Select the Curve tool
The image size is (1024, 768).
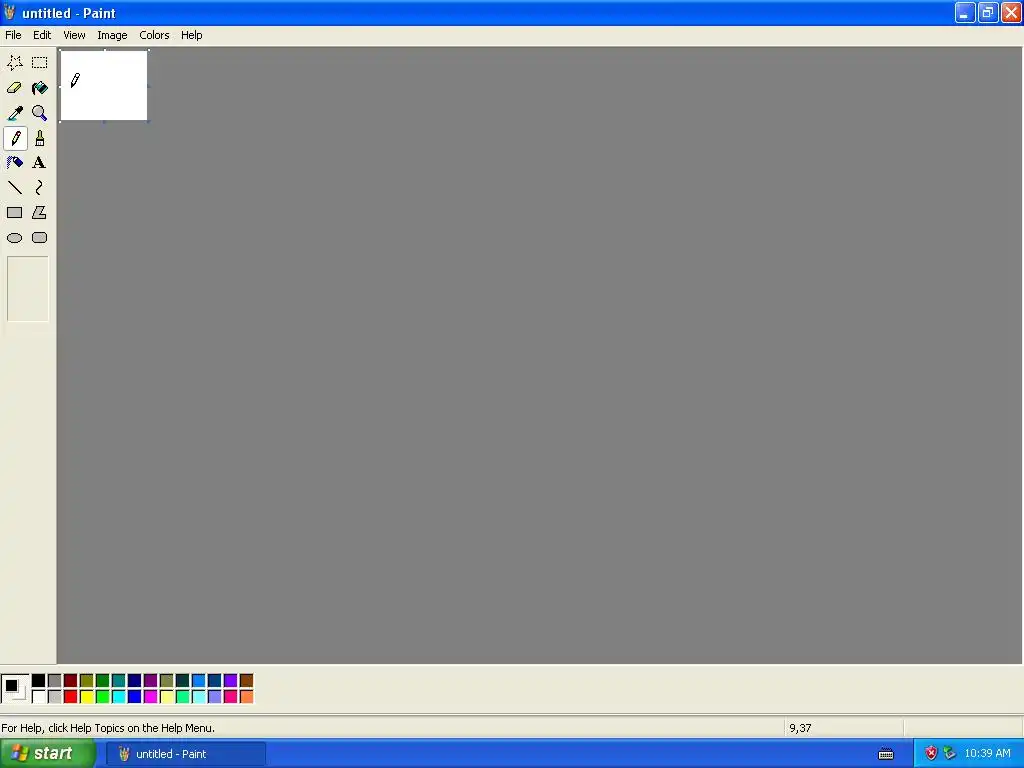[x=40, y=188]
